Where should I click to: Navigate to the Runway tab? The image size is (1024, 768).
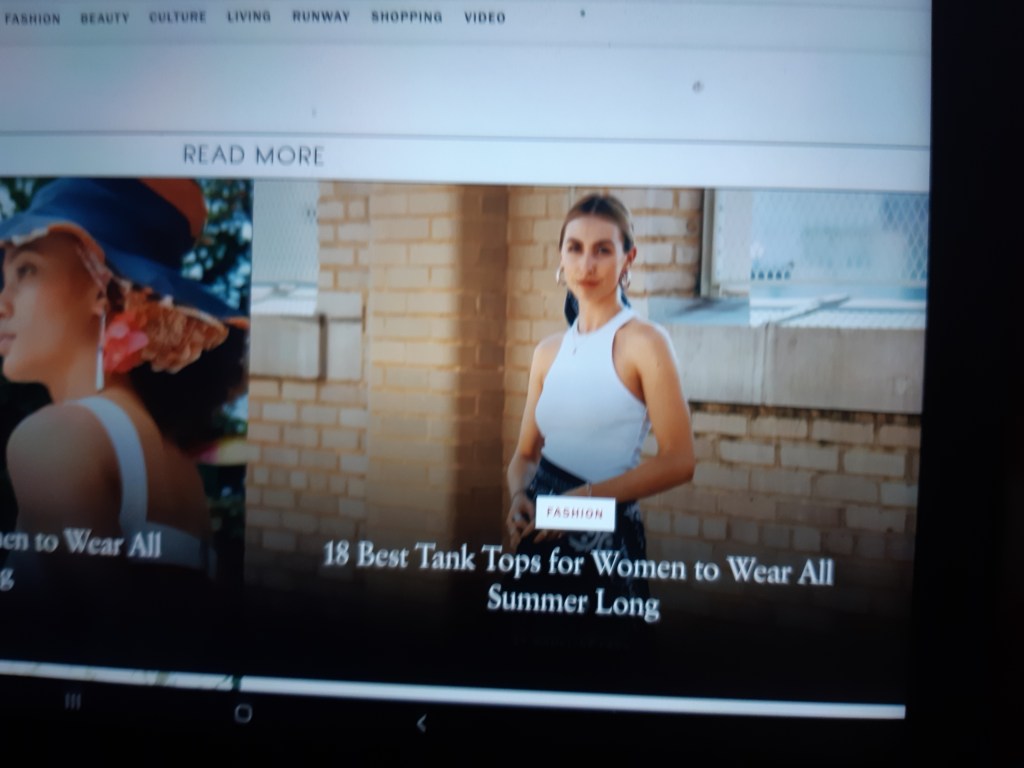[x=321, y=16]
